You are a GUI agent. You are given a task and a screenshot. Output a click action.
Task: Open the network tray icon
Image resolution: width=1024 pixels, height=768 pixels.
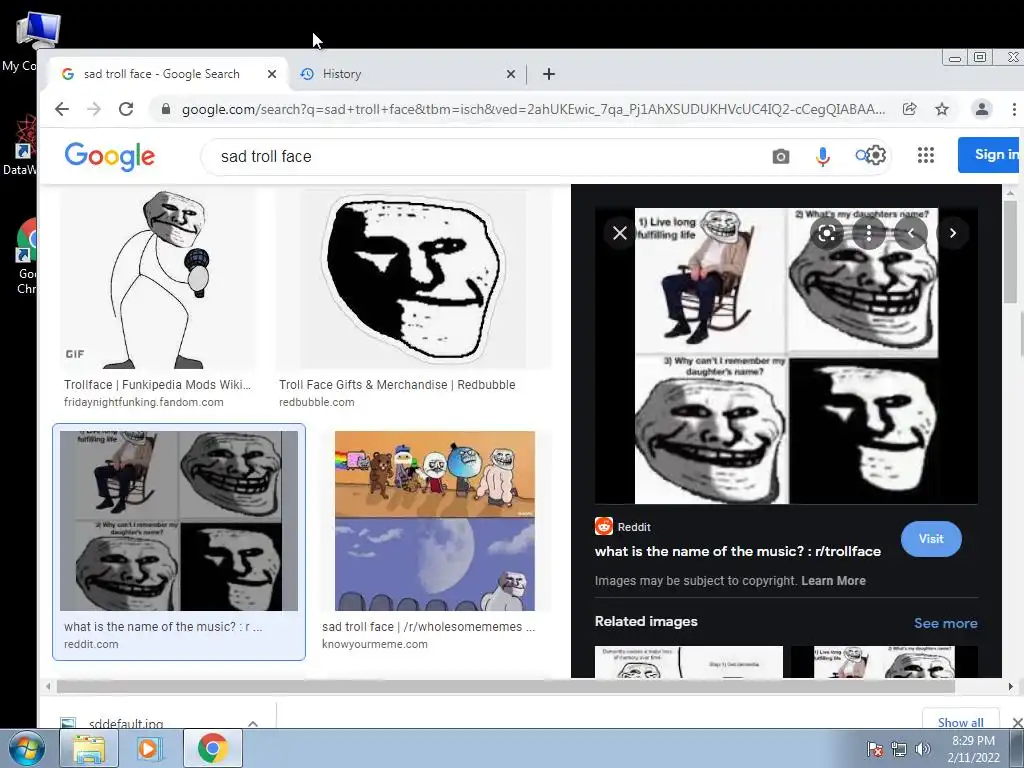(x=899, y=750)
